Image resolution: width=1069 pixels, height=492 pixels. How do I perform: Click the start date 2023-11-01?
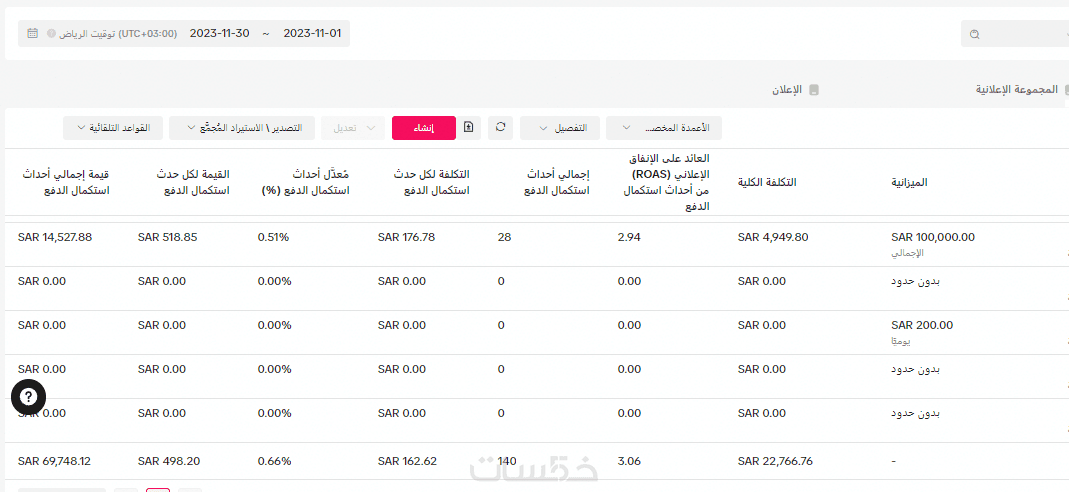click(x=312, y=33)
